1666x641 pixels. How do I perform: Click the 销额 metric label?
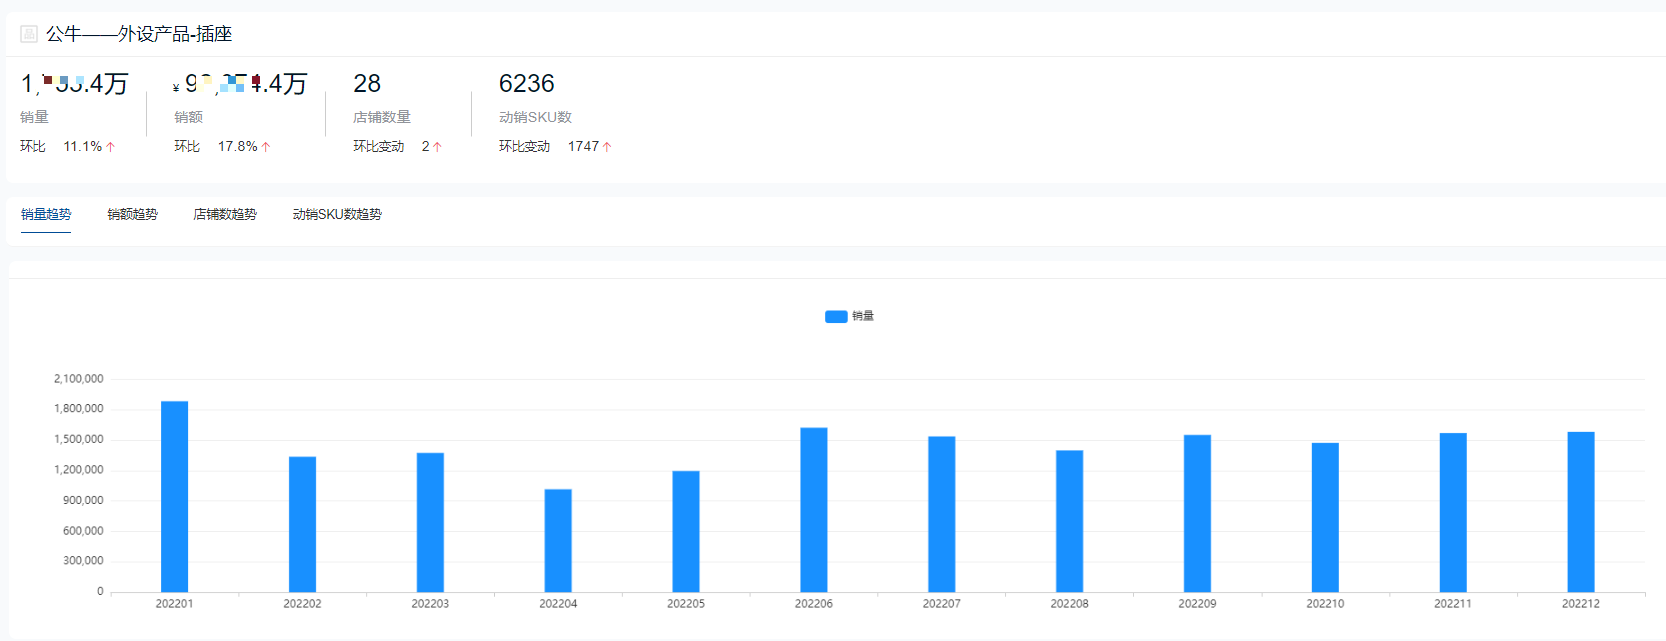(x=188, y=117)
